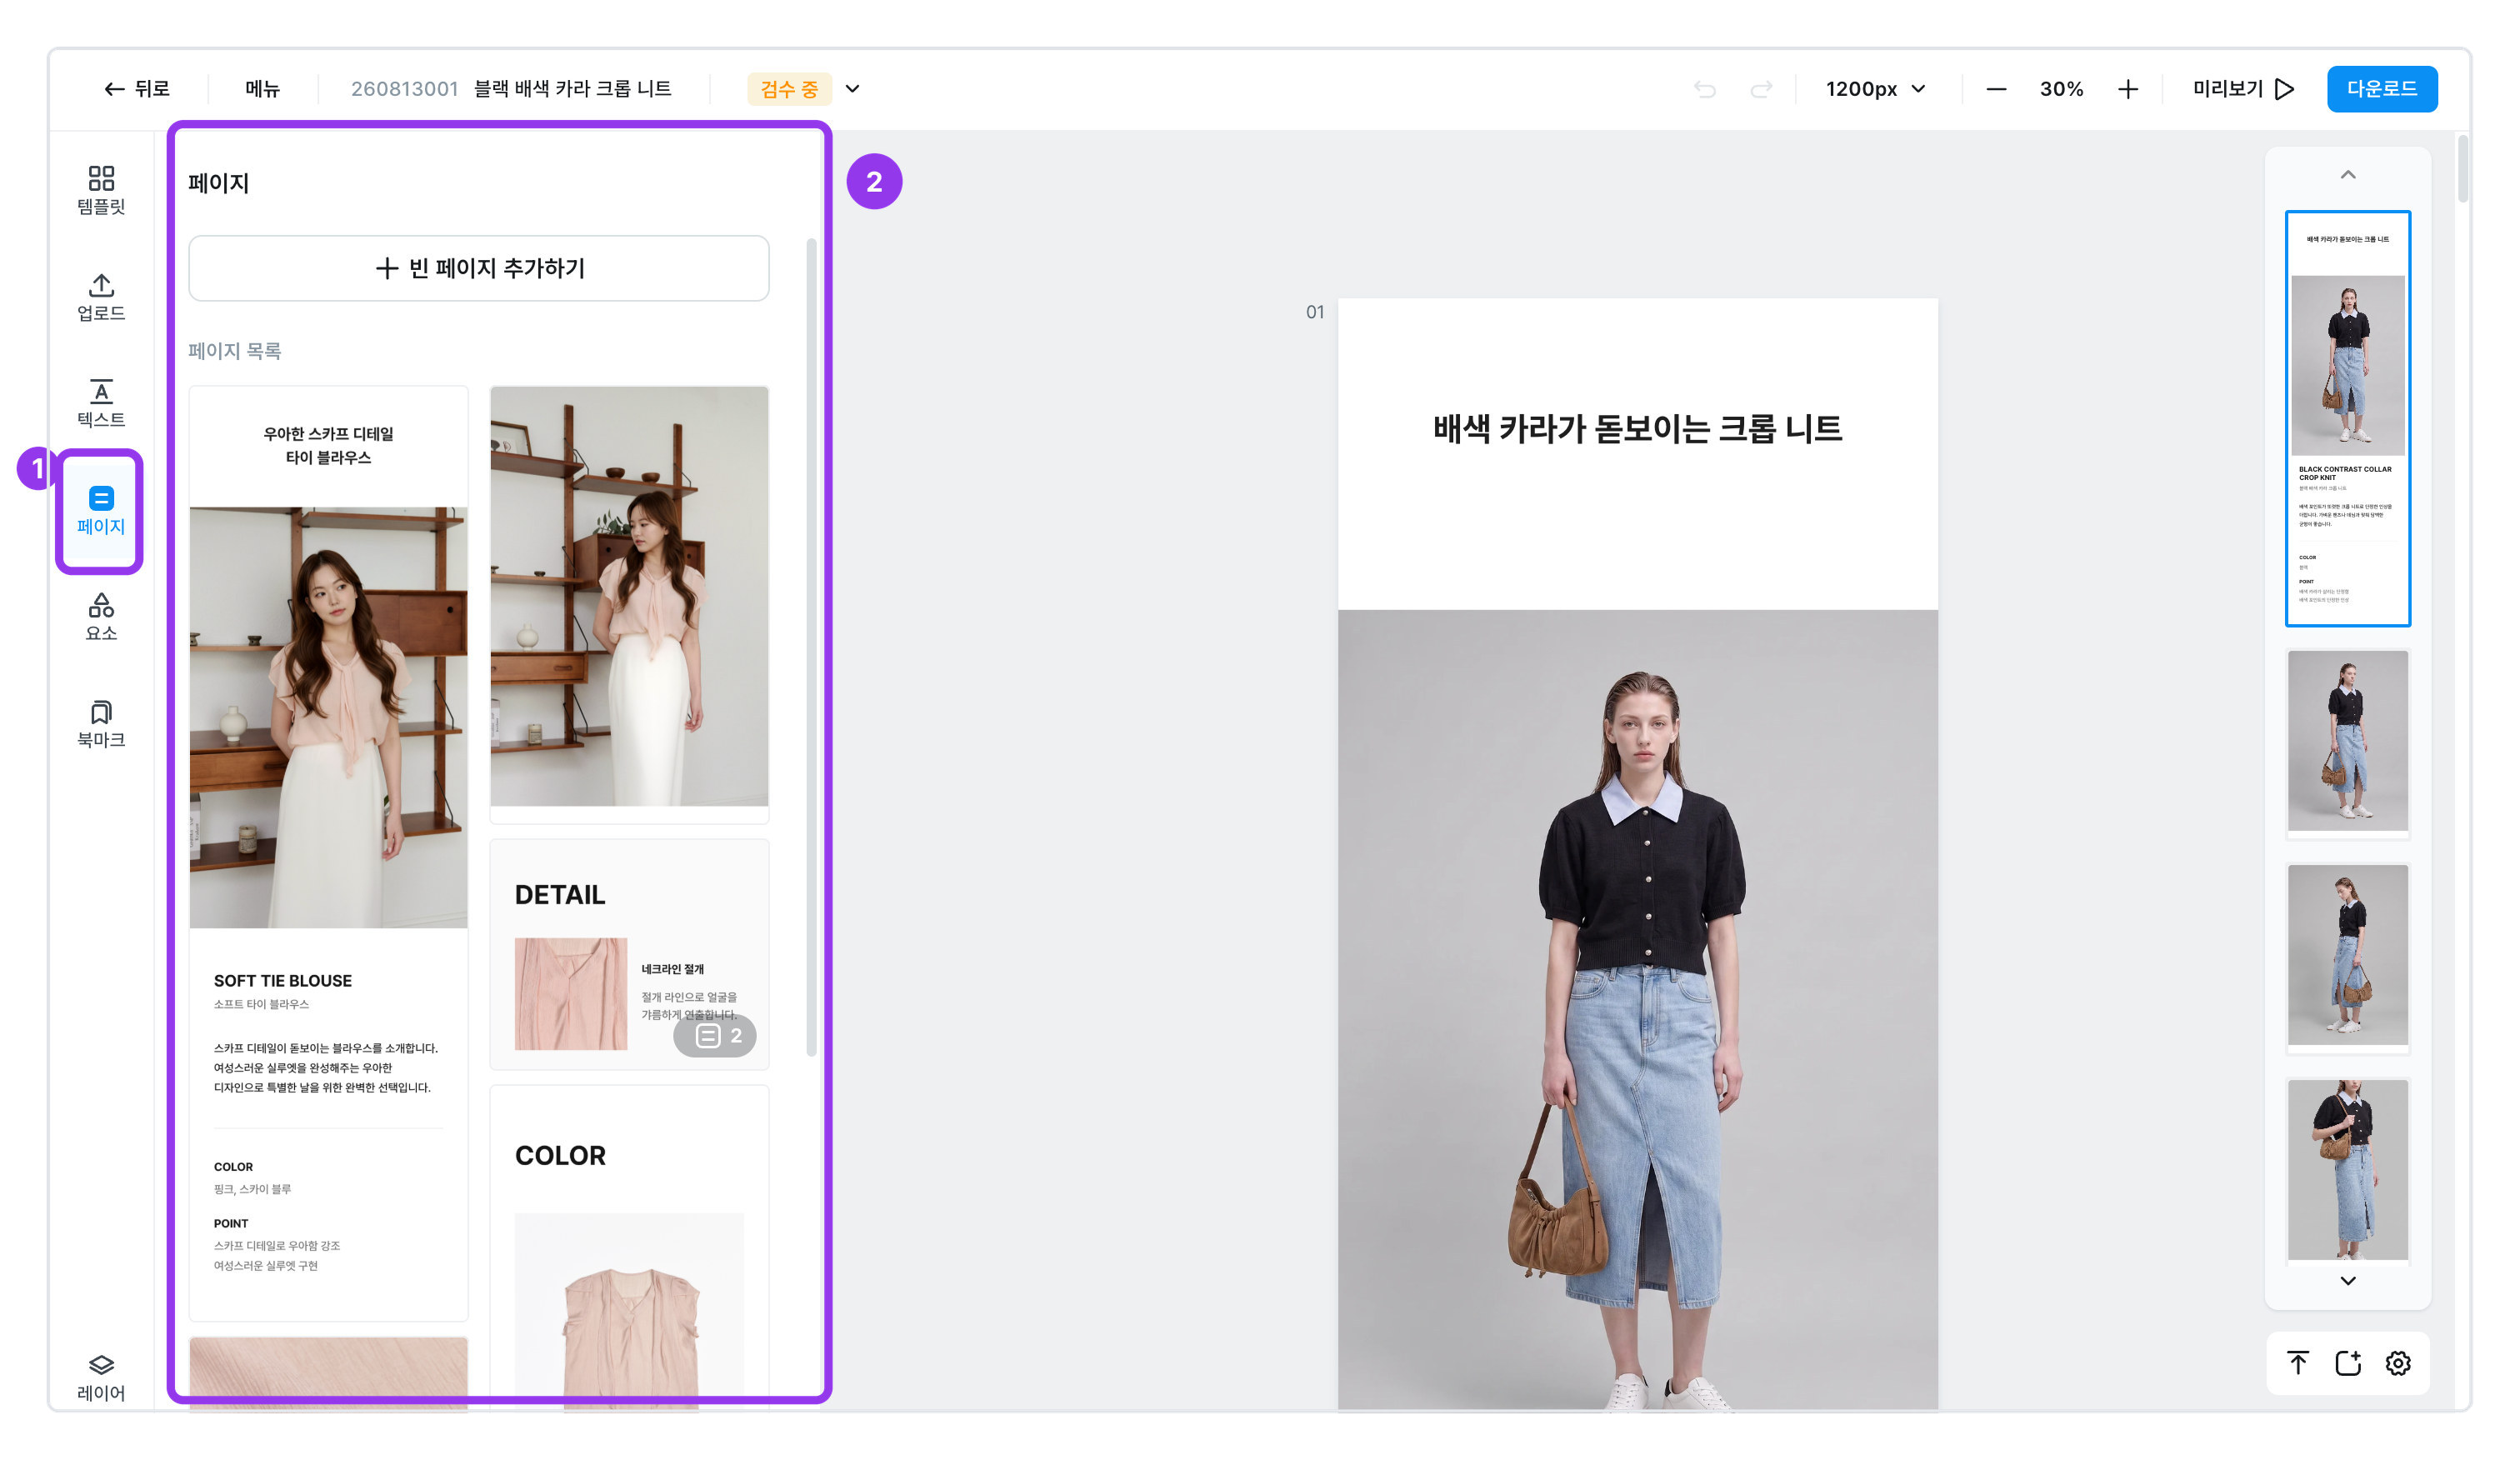Select the pink blouse model photo template
Screen dimensions: 2520x1460
[x=629, y=604]
